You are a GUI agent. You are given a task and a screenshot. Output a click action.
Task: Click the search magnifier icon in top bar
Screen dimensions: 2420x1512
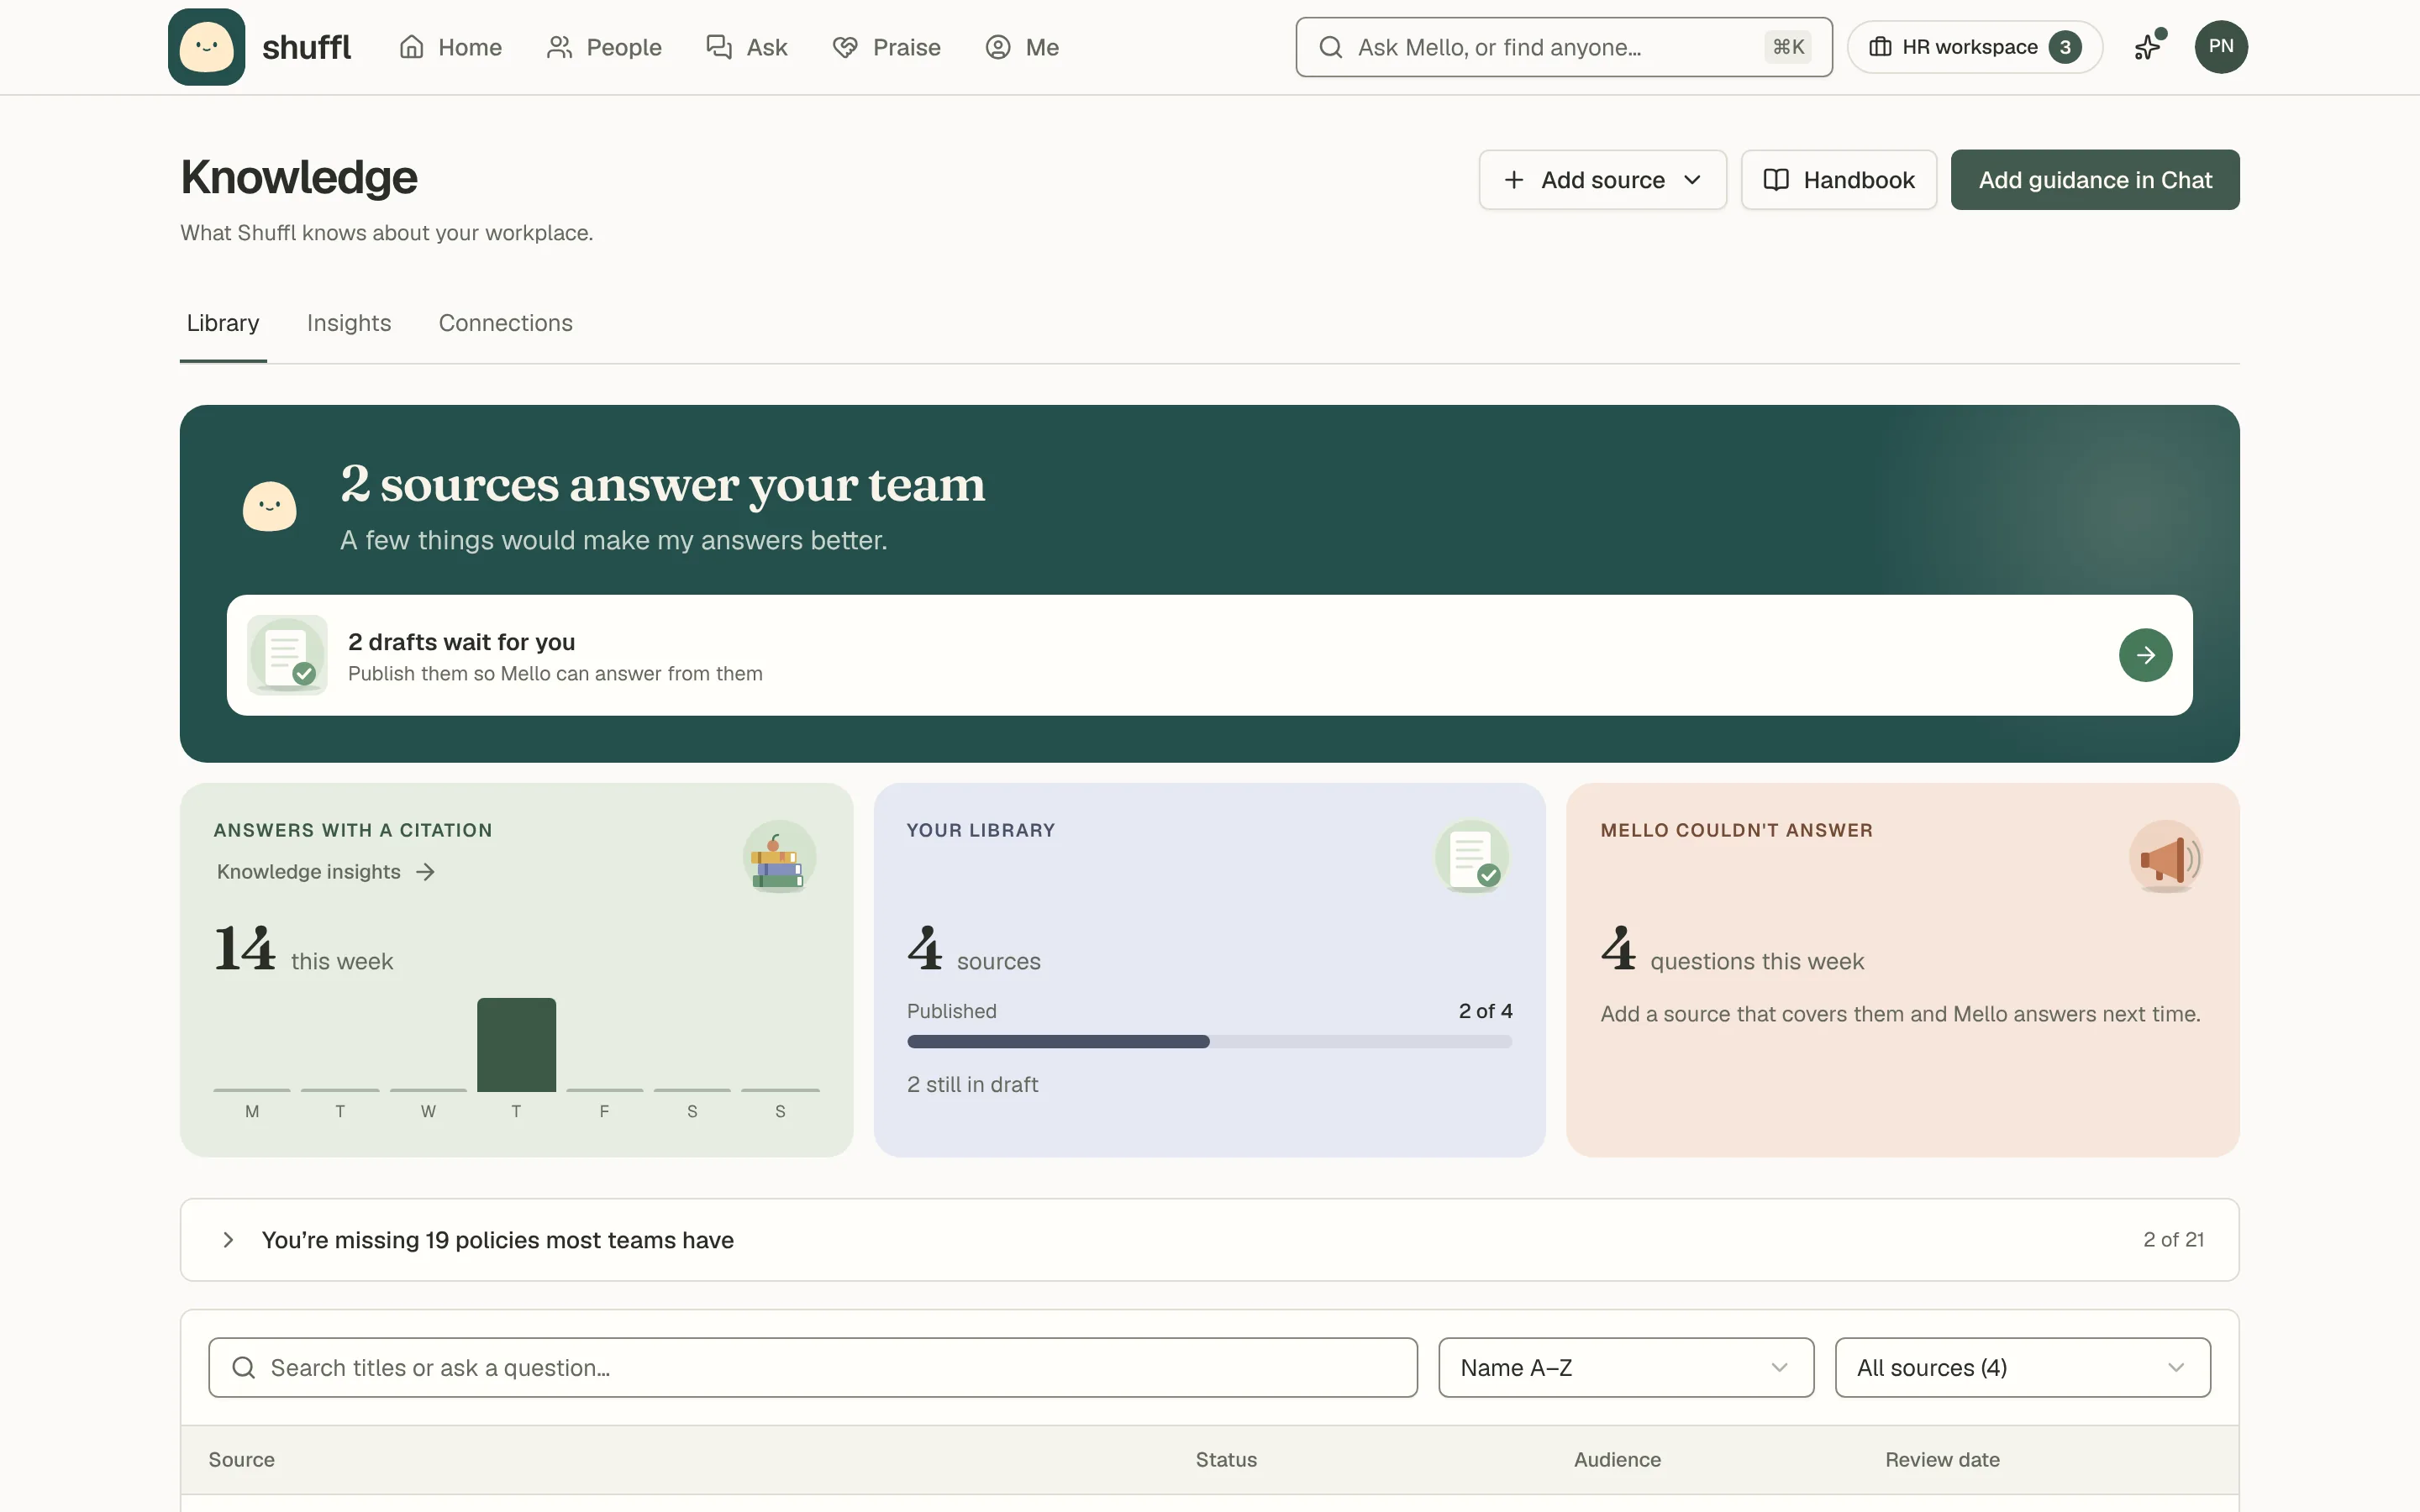tap(1330, 47)
